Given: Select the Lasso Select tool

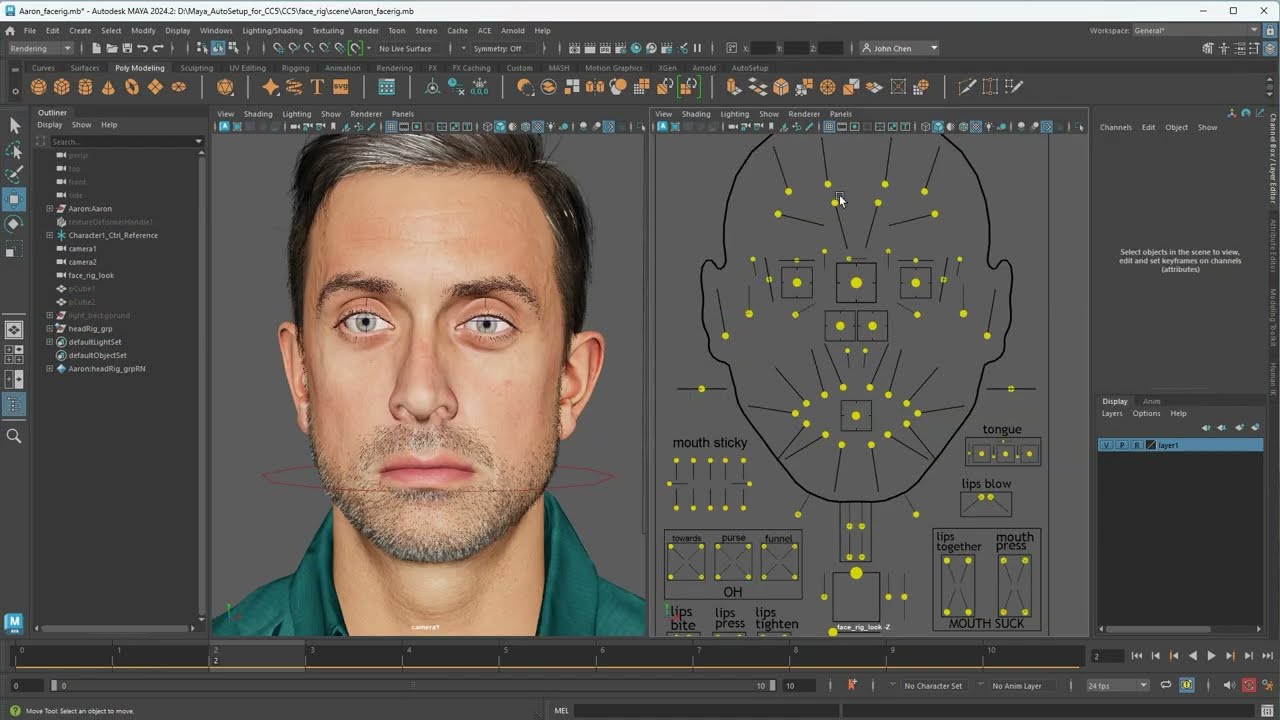Looking at the screenshot, I should (14, 150).
